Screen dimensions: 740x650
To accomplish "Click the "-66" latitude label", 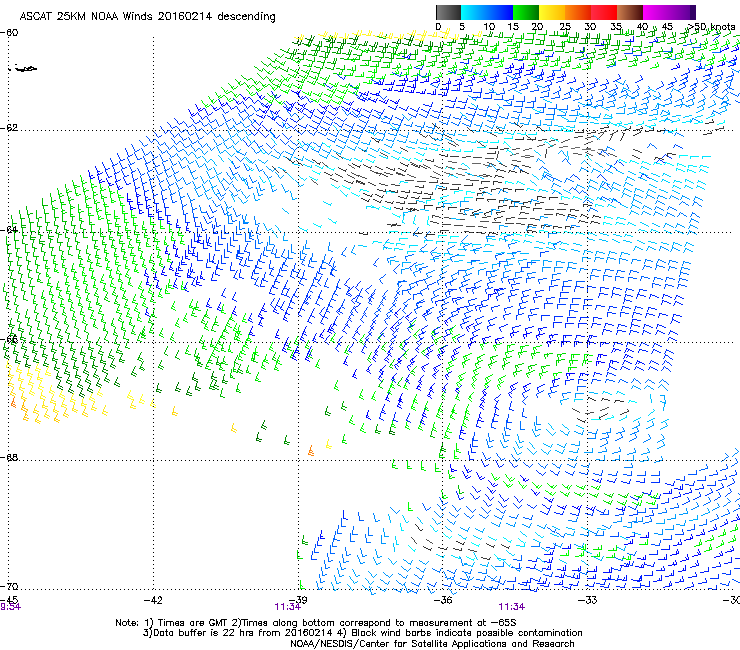I will point(9,339).
